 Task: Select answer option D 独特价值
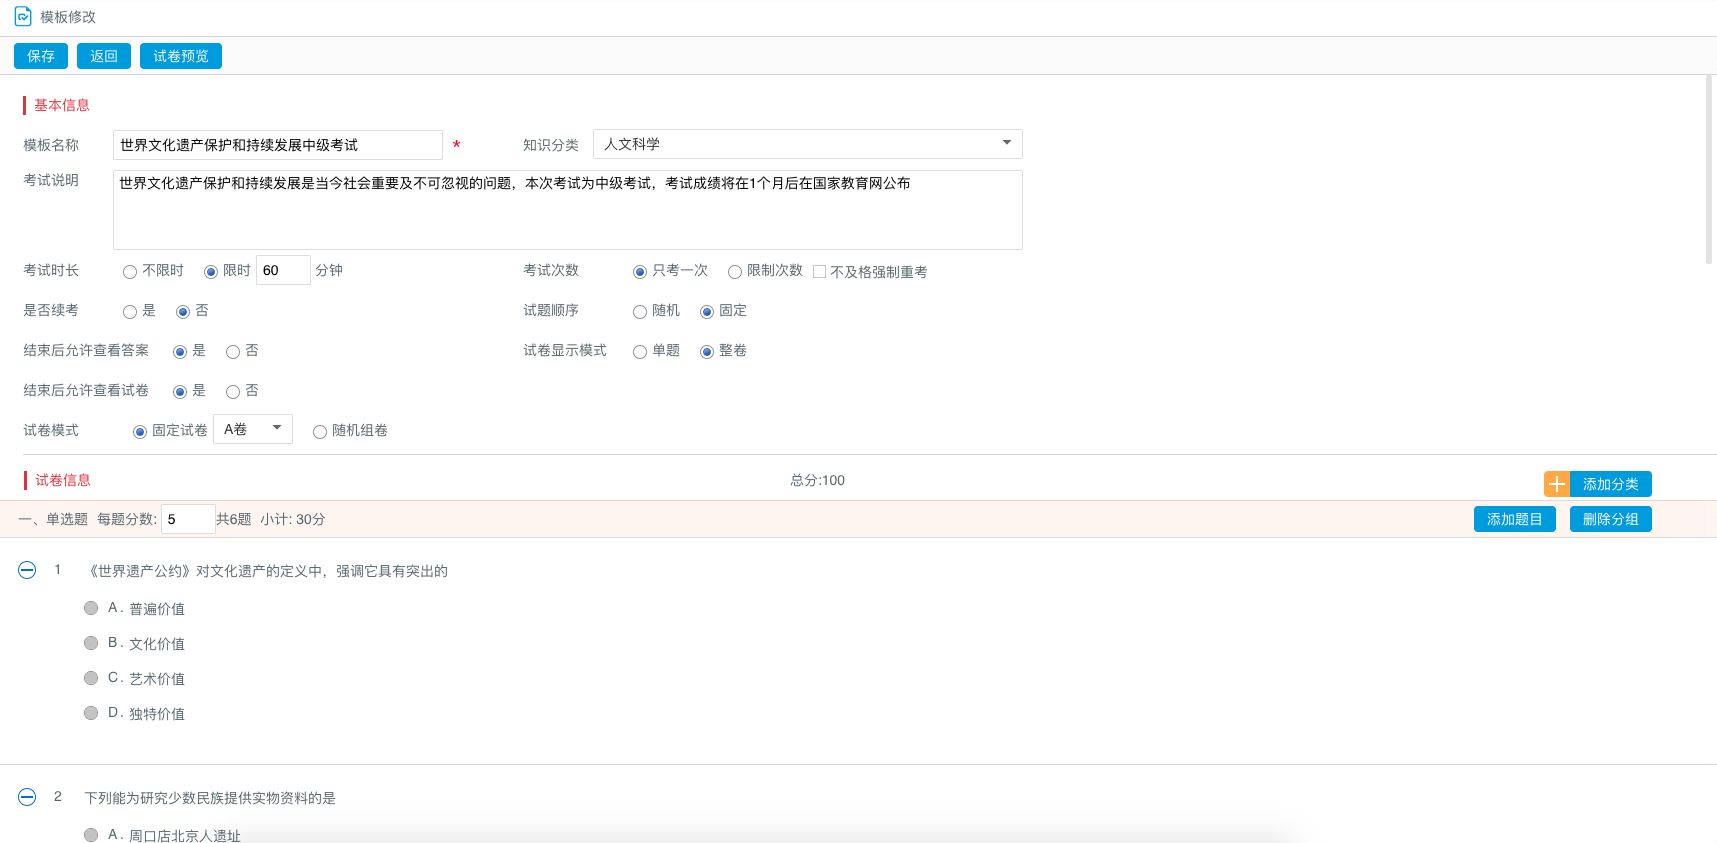coord(91,713)
